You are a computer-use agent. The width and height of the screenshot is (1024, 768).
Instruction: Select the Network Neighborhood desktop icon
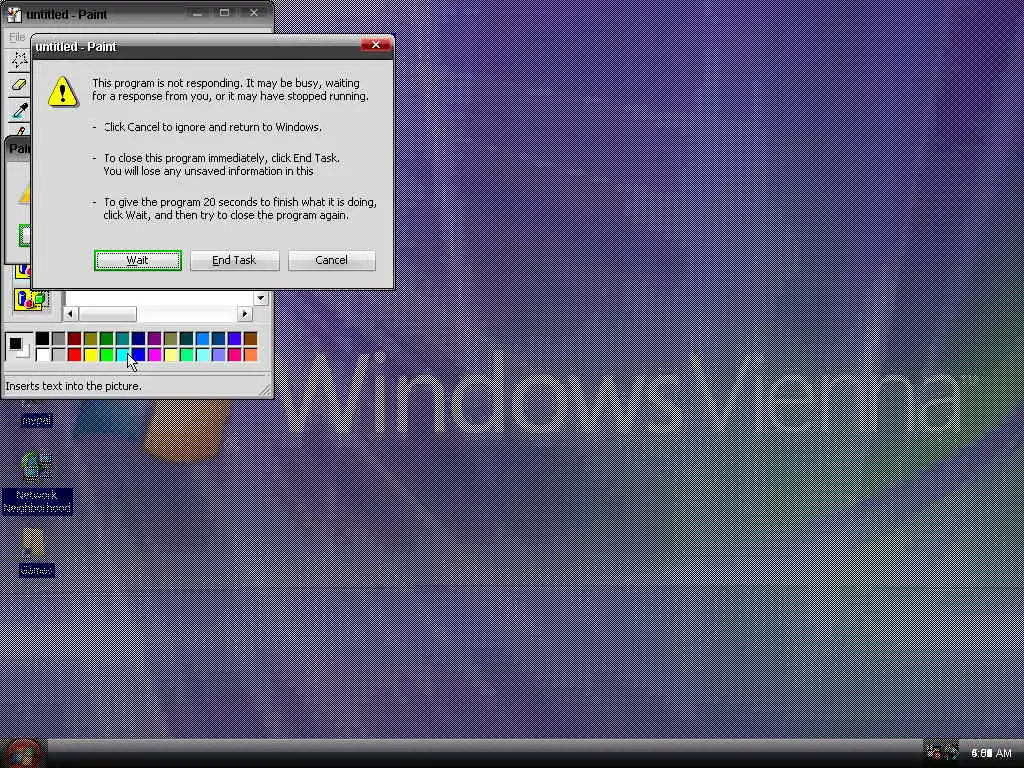(x=37, y=483)
